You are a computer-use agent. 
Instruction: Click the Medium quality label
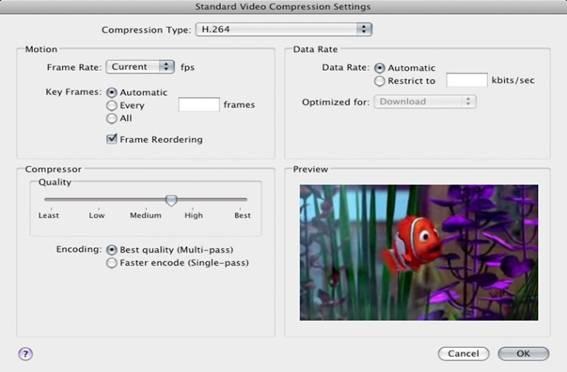146,215
